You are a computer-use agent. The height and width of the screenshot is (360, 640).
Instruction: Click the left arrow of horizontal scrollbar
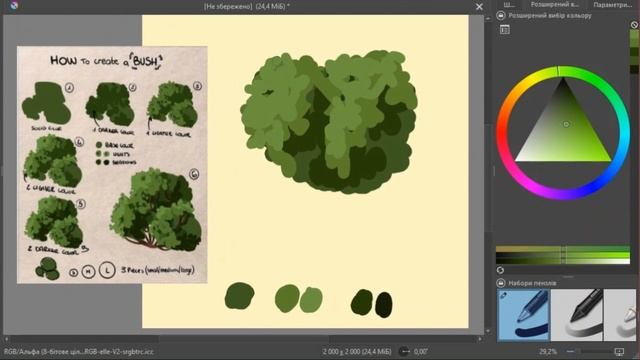tap(6, 339)
